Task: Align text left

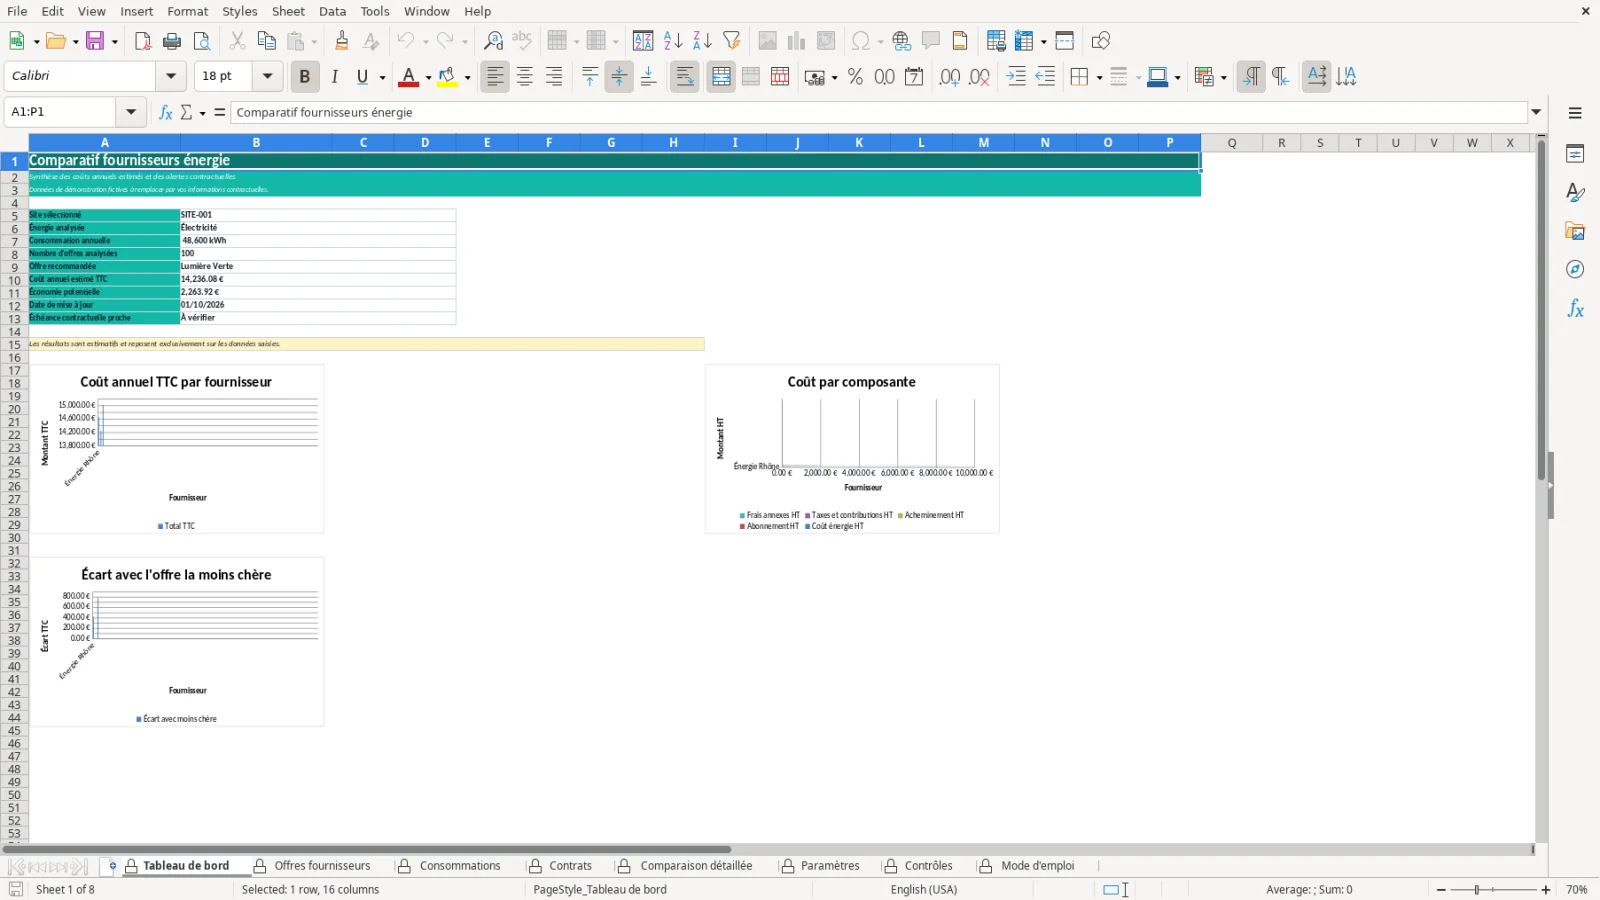Action: [495, 77]
